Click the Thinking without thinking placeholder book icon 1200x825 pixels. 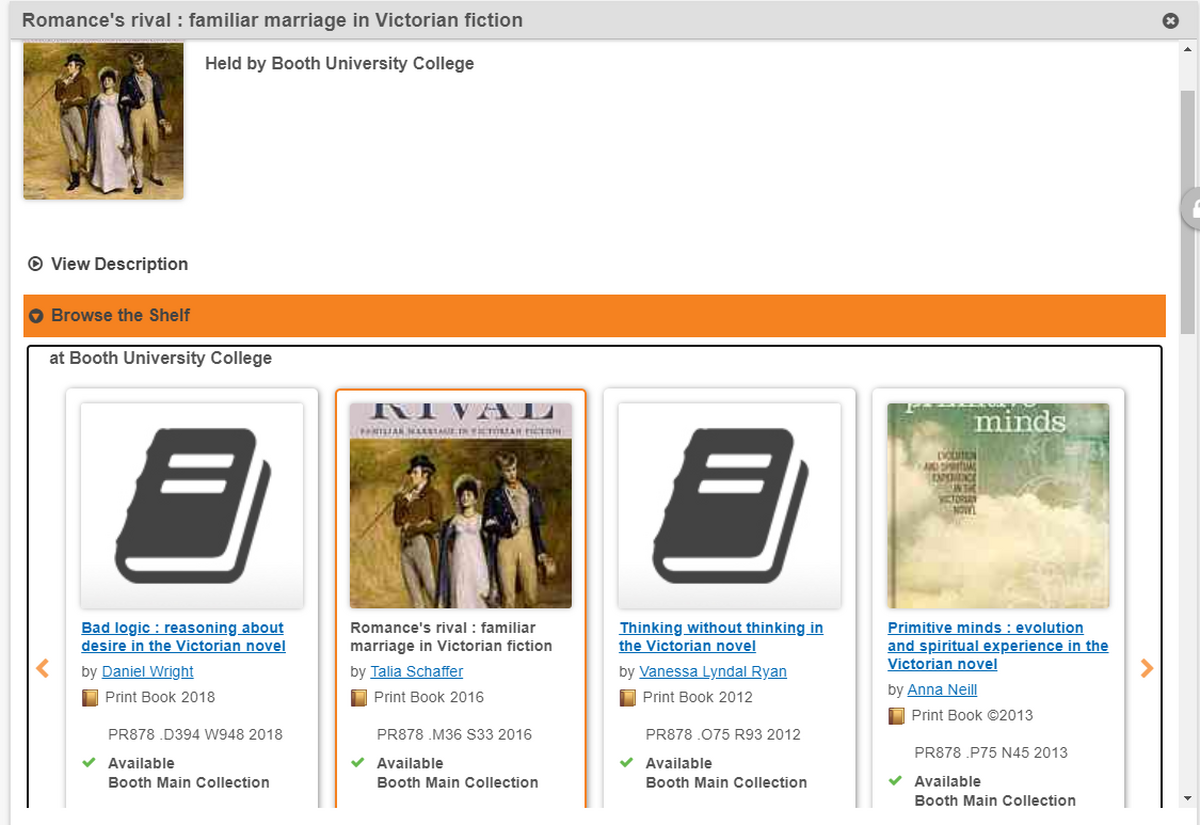pyautogui.click(x=730, y=506)
